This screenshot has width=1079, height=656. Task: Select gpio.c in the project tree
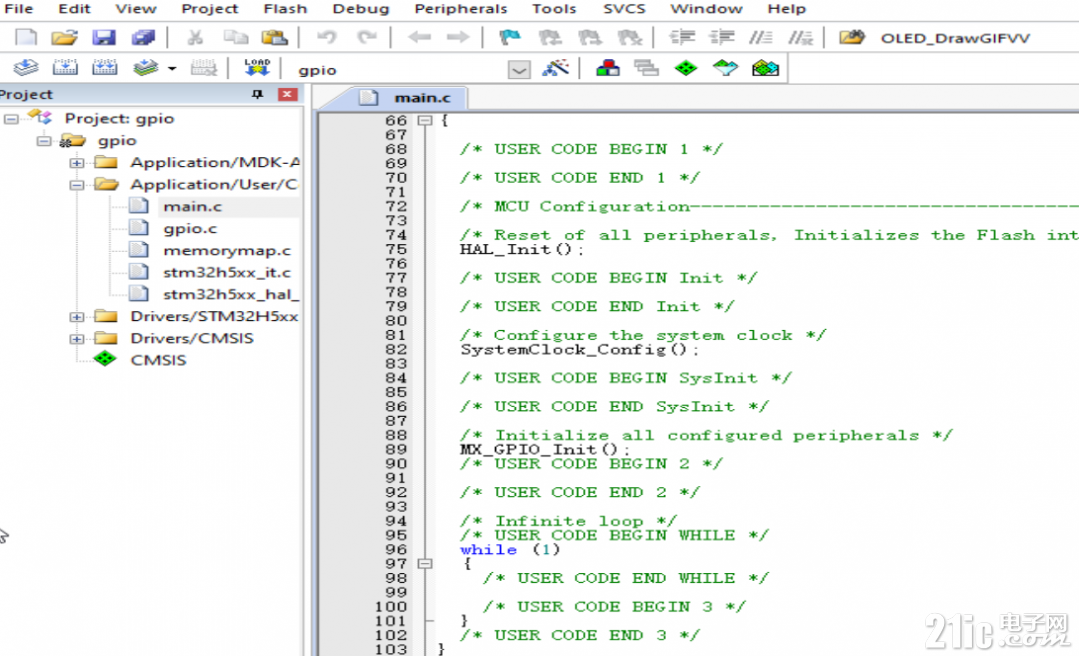click(x=190, y=229)
